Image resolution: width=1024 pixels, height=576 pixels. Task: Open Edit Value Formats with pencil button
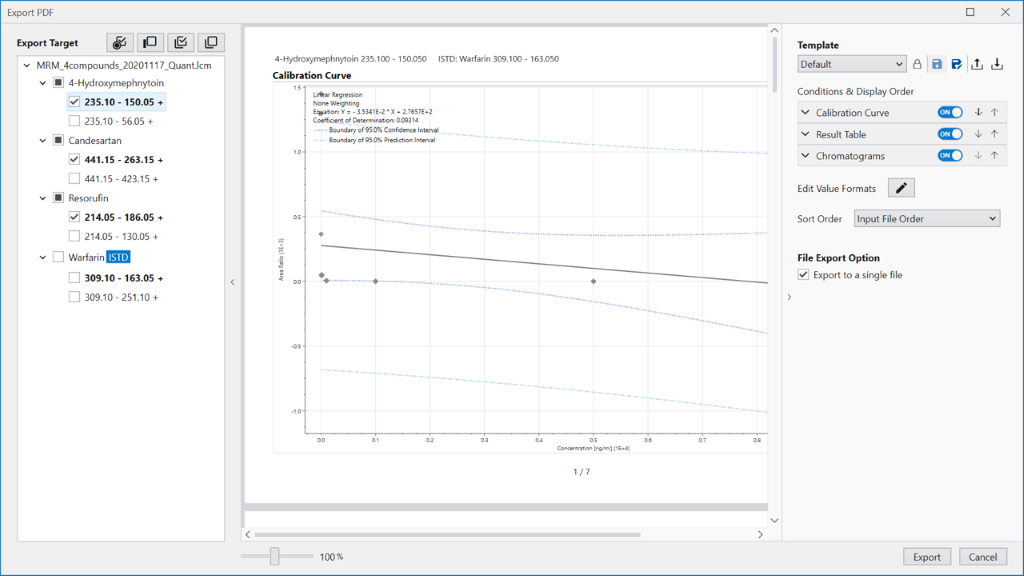pos(901,188)
